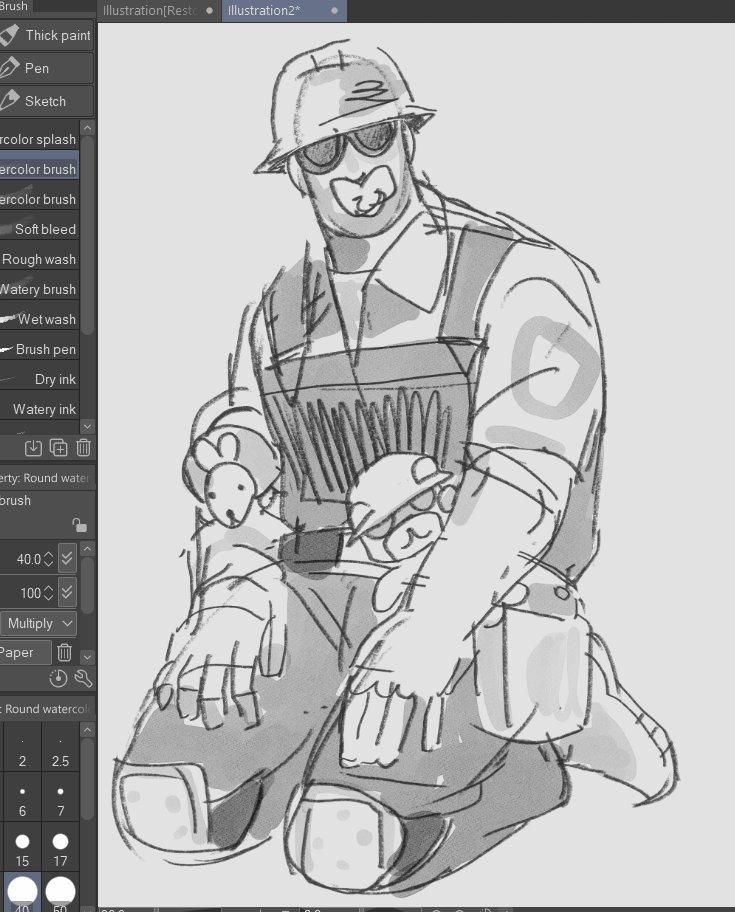
Task: Click the Pen nib icon
Action: click(x=9, y=68)
